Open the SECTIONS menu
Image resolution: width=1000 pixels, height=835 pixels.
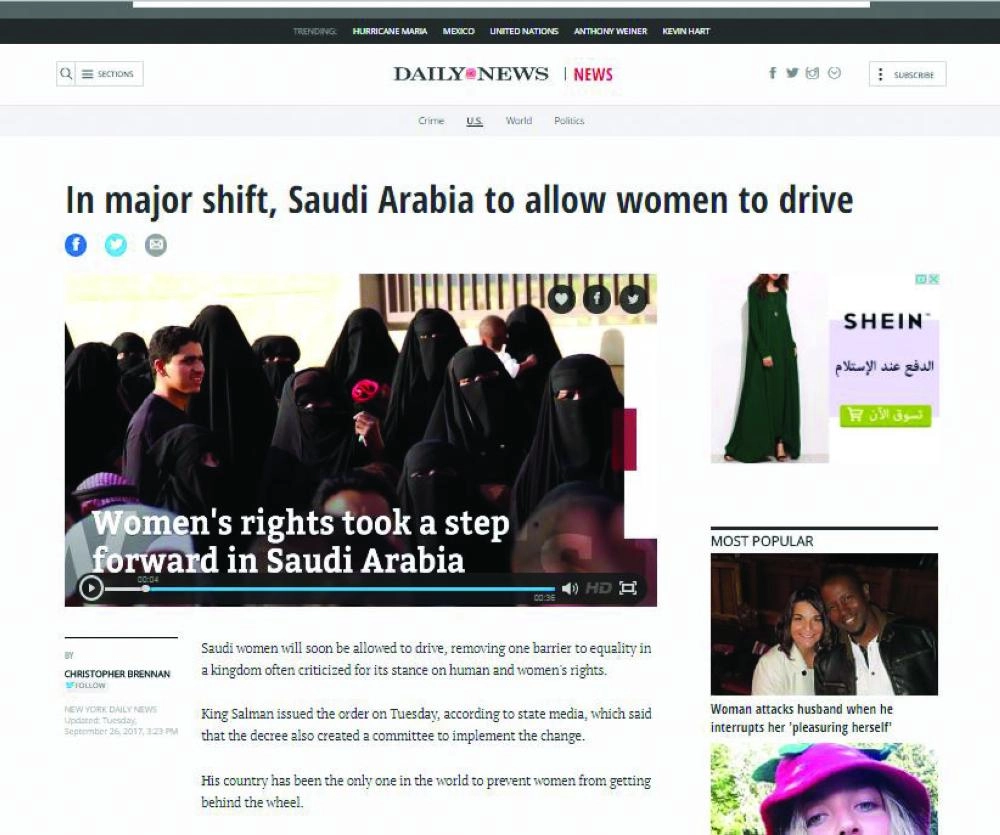tap(108, 73)
